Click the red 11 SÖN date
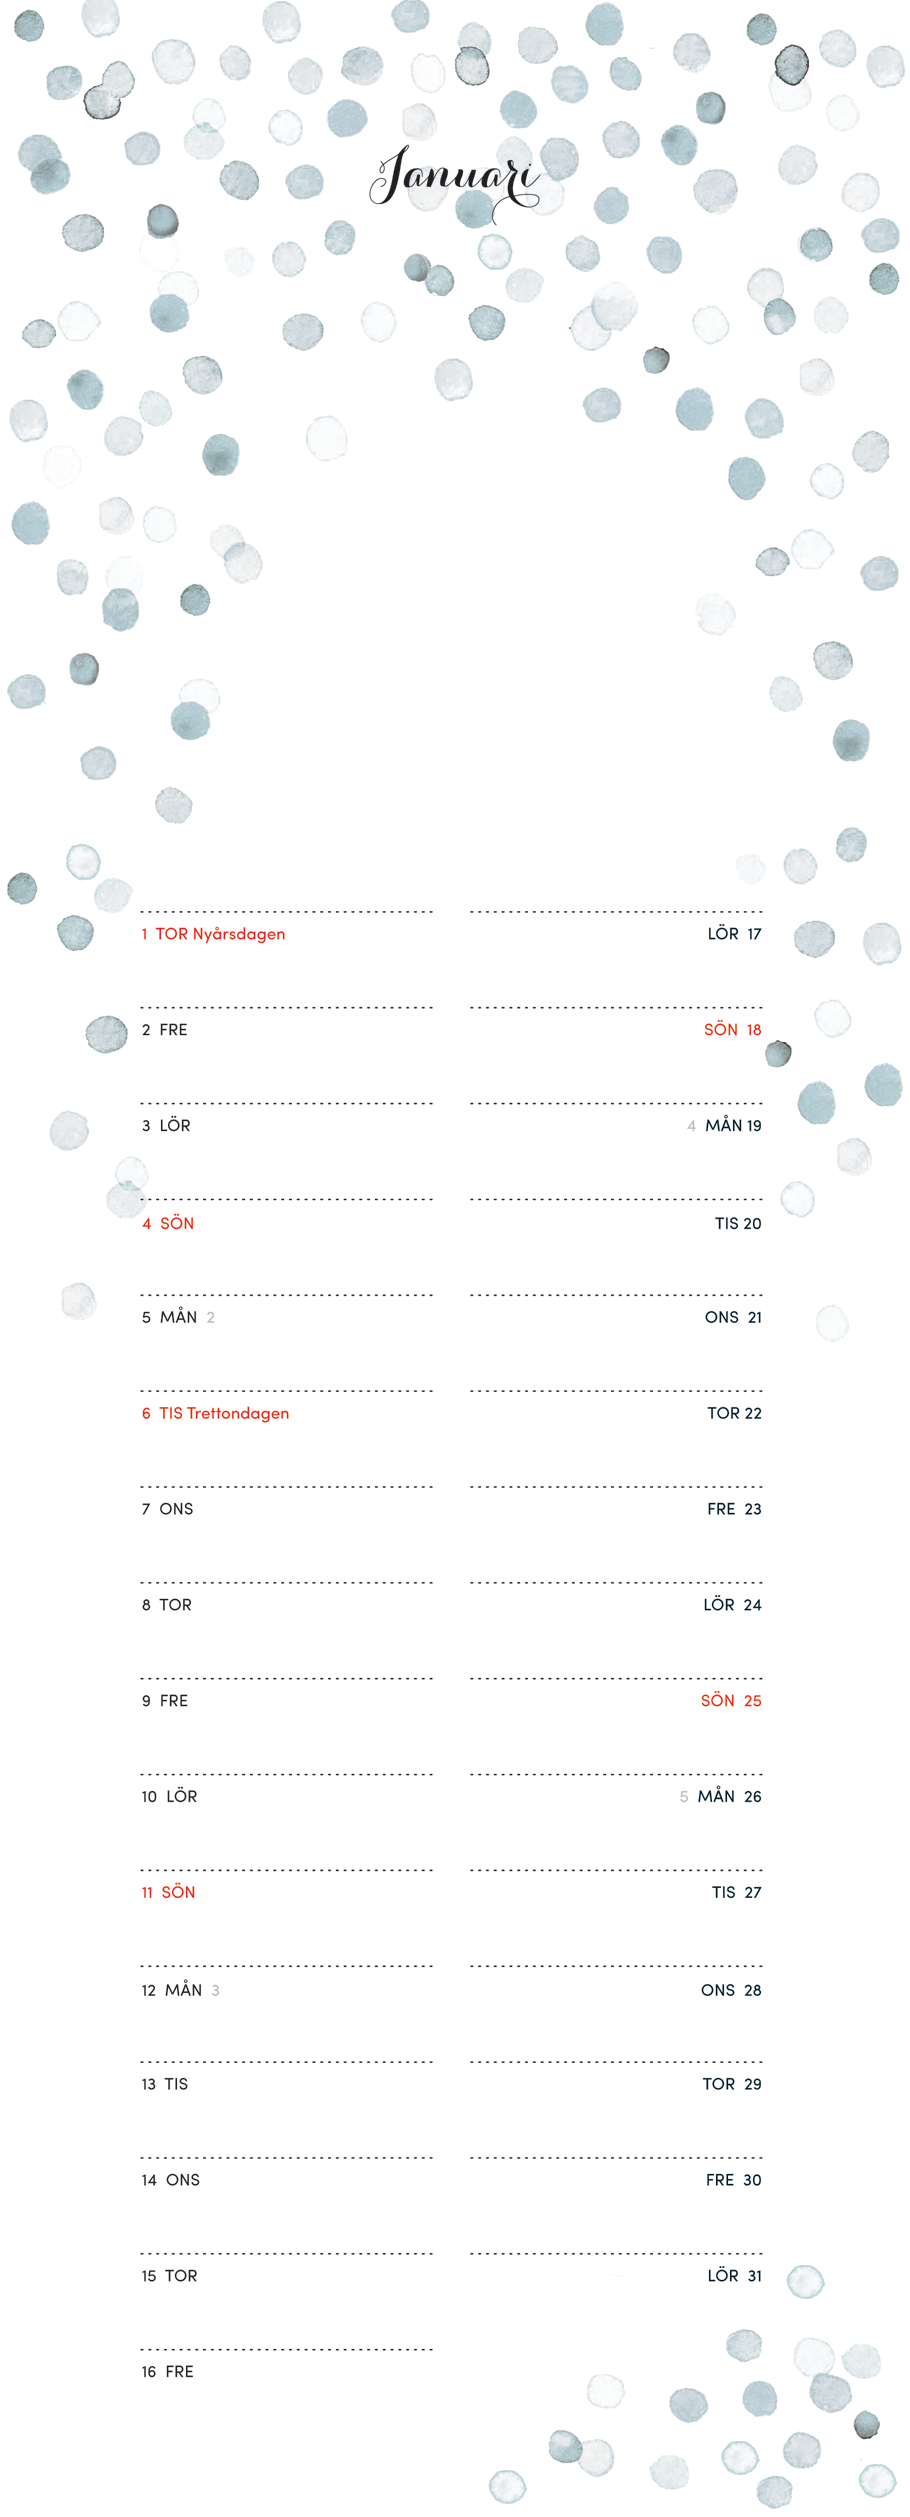This screenshot has width=910, height=2517. (x=168, y=1892)
